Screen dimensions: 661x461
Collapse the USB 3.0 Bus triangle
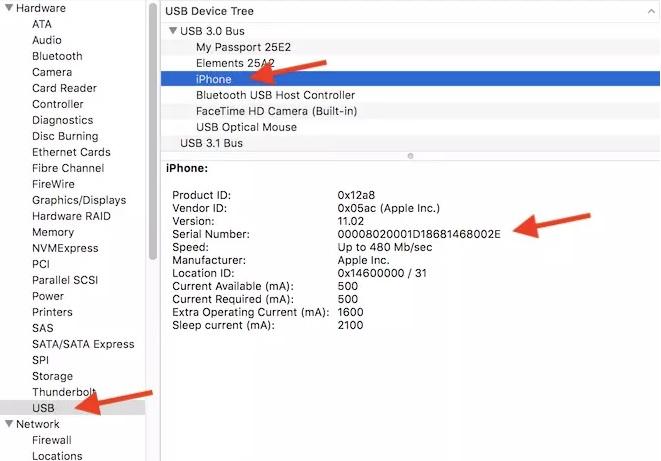172,31
